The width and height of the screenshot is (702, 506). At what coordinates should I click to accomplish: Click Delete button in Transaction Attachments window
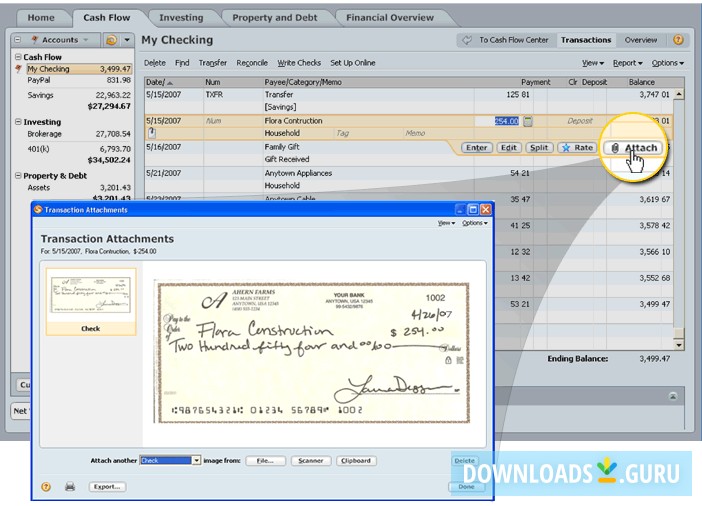coord(465,460)
